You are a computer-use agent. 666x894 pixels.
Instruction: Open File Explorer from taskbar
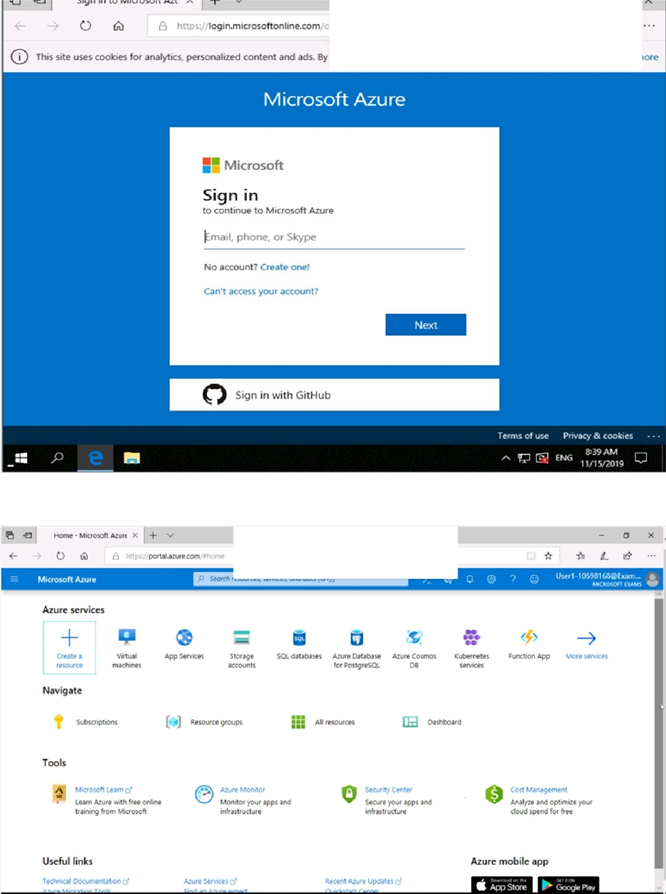coord(132,458)
